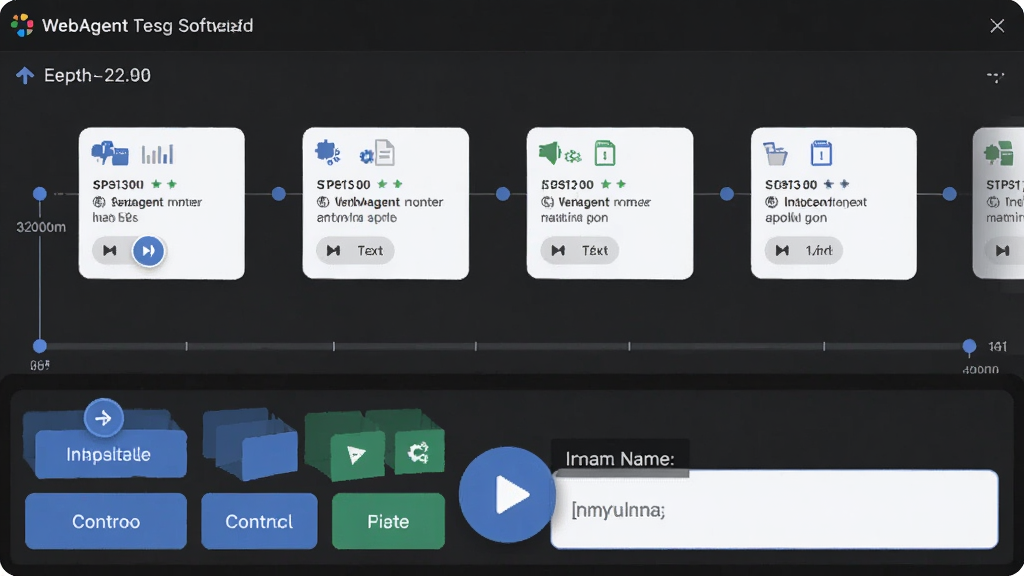Click the skip-back icon on the SP81300 card
Viewport: 1024px width, 576px height.
[x=110, y=251]
